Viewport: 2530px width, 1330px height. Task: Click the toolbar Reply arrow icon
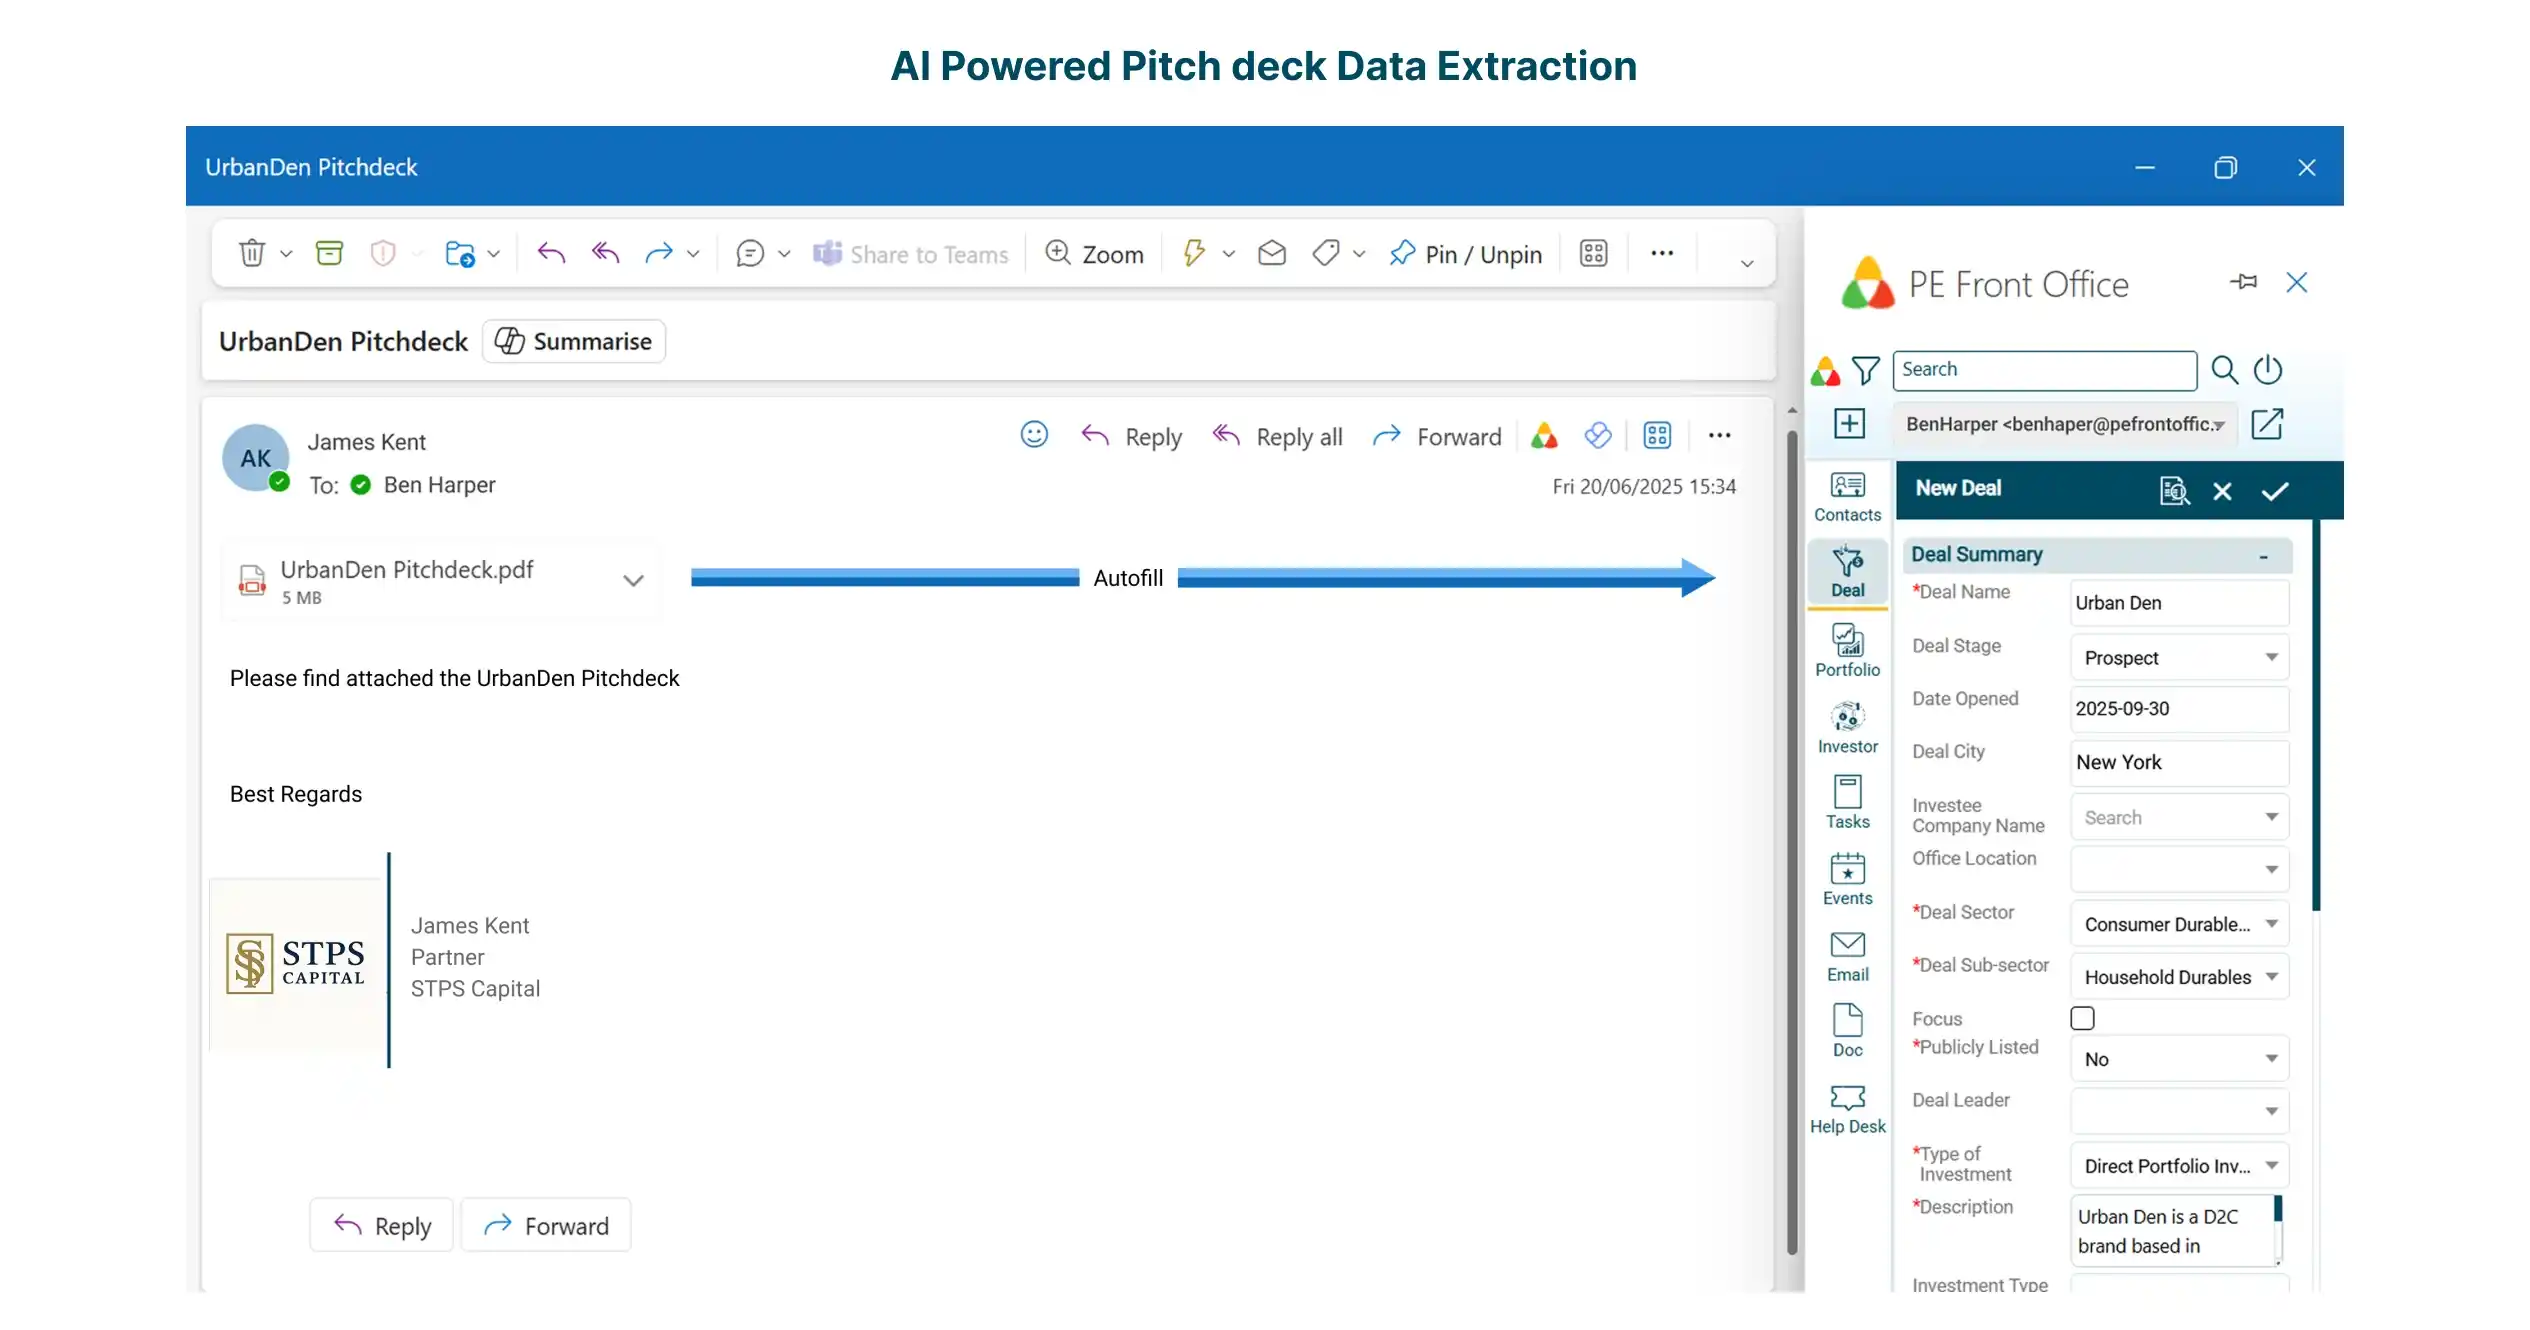point(551,253)
